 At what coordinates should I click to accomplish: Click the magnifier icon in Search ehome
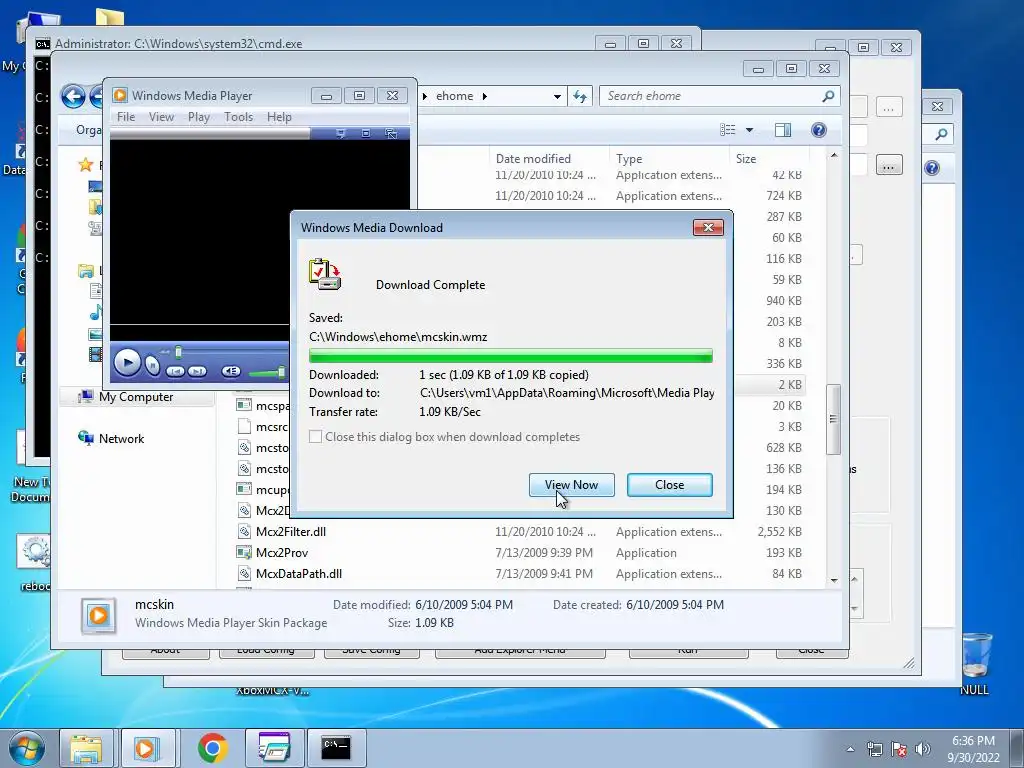pos(828,96)
